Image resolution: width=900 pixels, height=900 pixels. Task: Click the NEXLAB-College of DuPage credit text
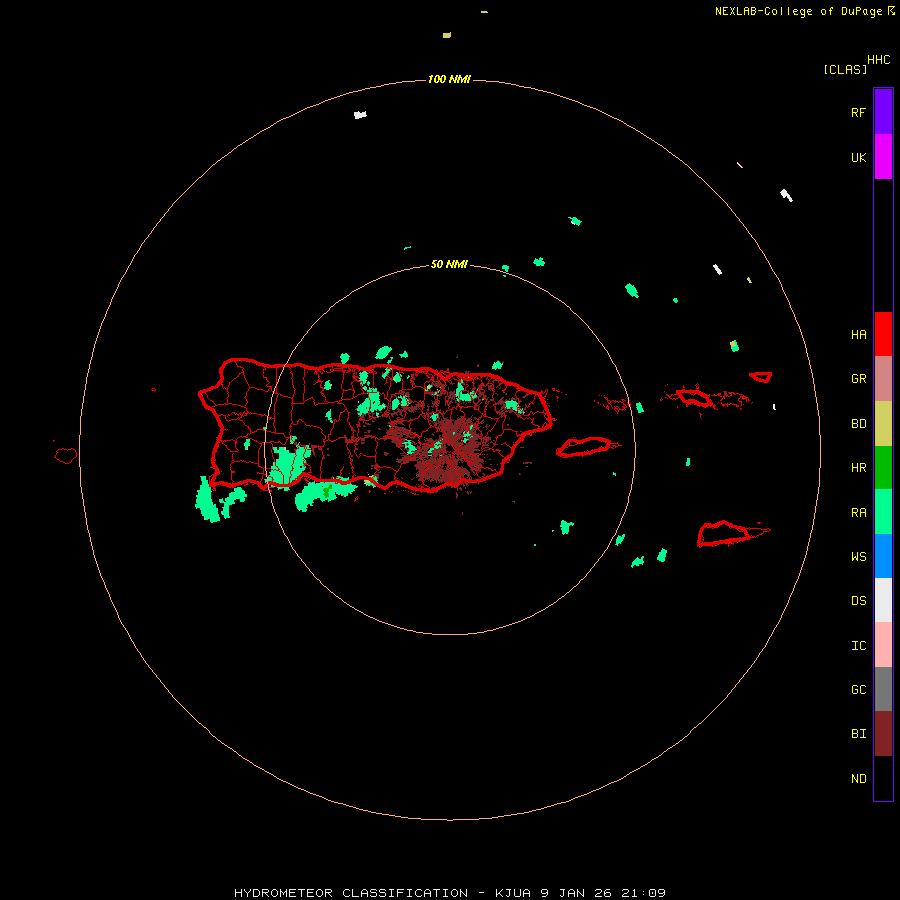point(804,11)
